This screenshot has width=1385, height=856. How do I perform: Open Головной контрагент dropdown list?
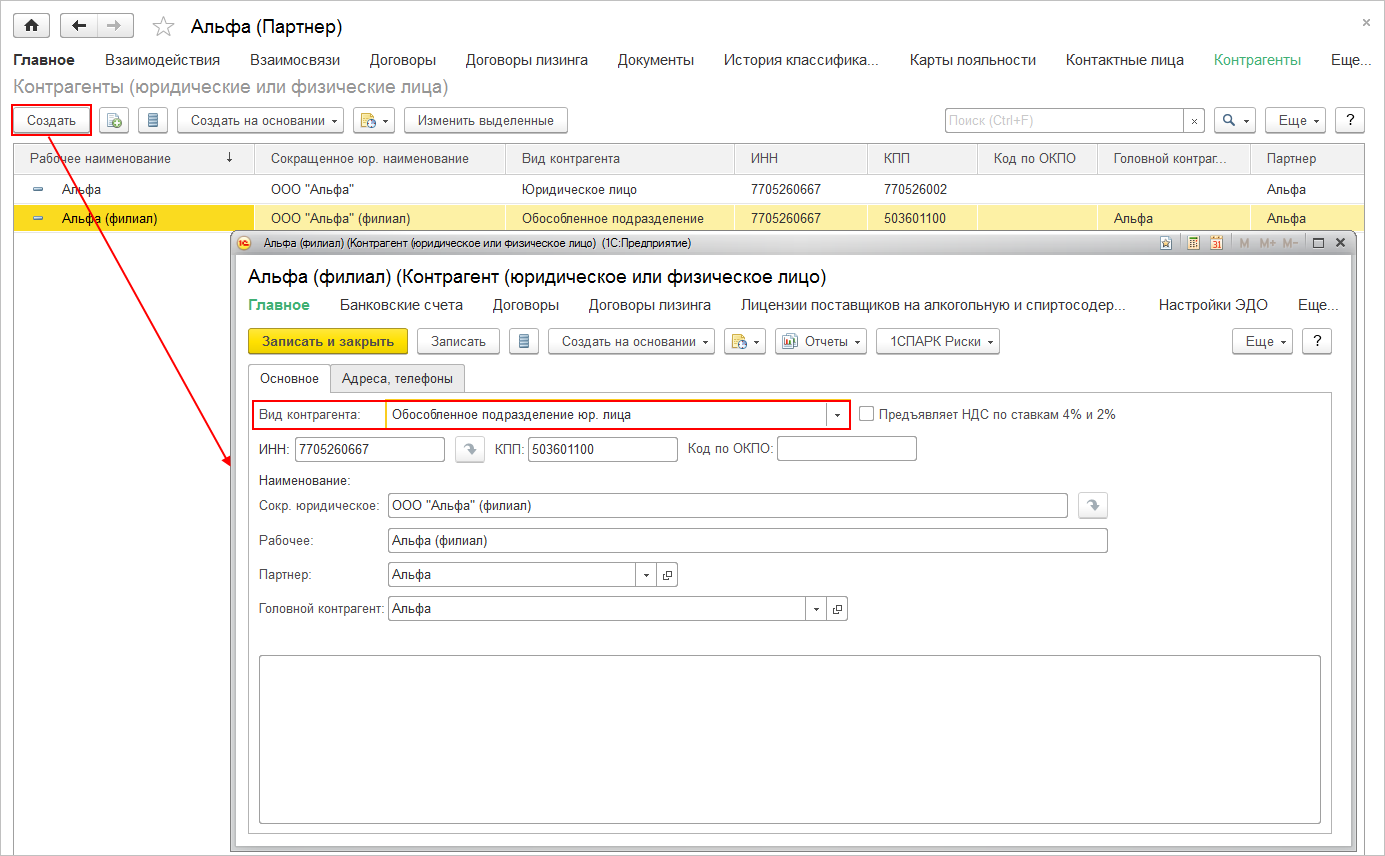pyautogui.click(x=817, y=609)
